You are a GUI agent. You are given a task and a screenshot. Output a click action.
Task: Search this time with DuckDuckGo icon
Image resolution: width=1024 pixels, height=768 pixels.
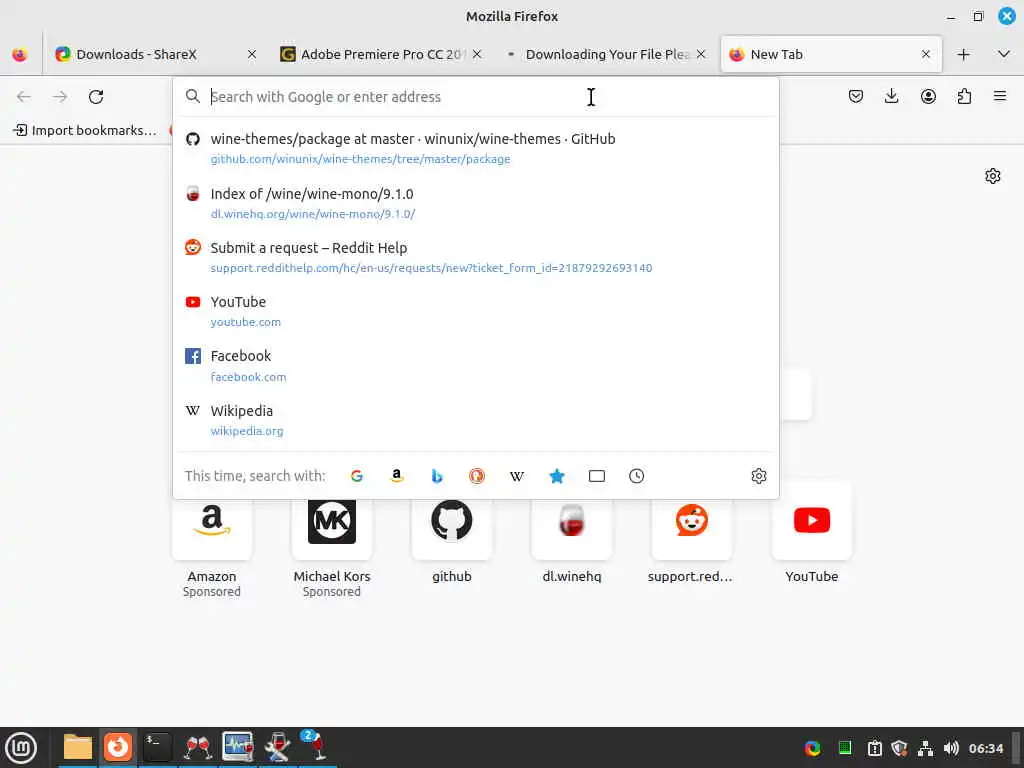[x=477, y=476]
